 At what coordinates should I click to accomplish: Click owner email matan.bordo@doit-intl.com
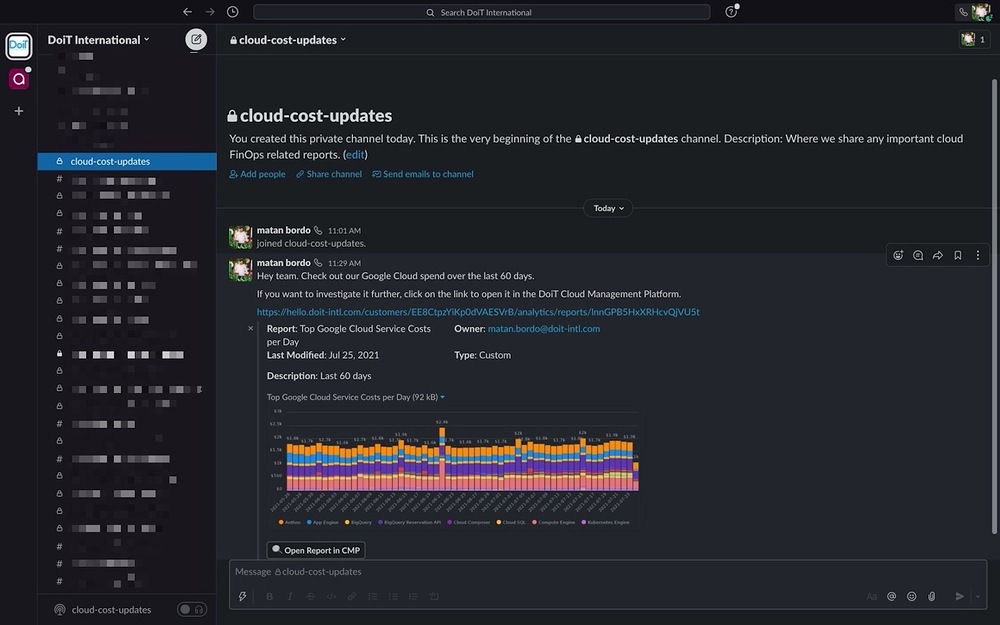click(544, 328)
